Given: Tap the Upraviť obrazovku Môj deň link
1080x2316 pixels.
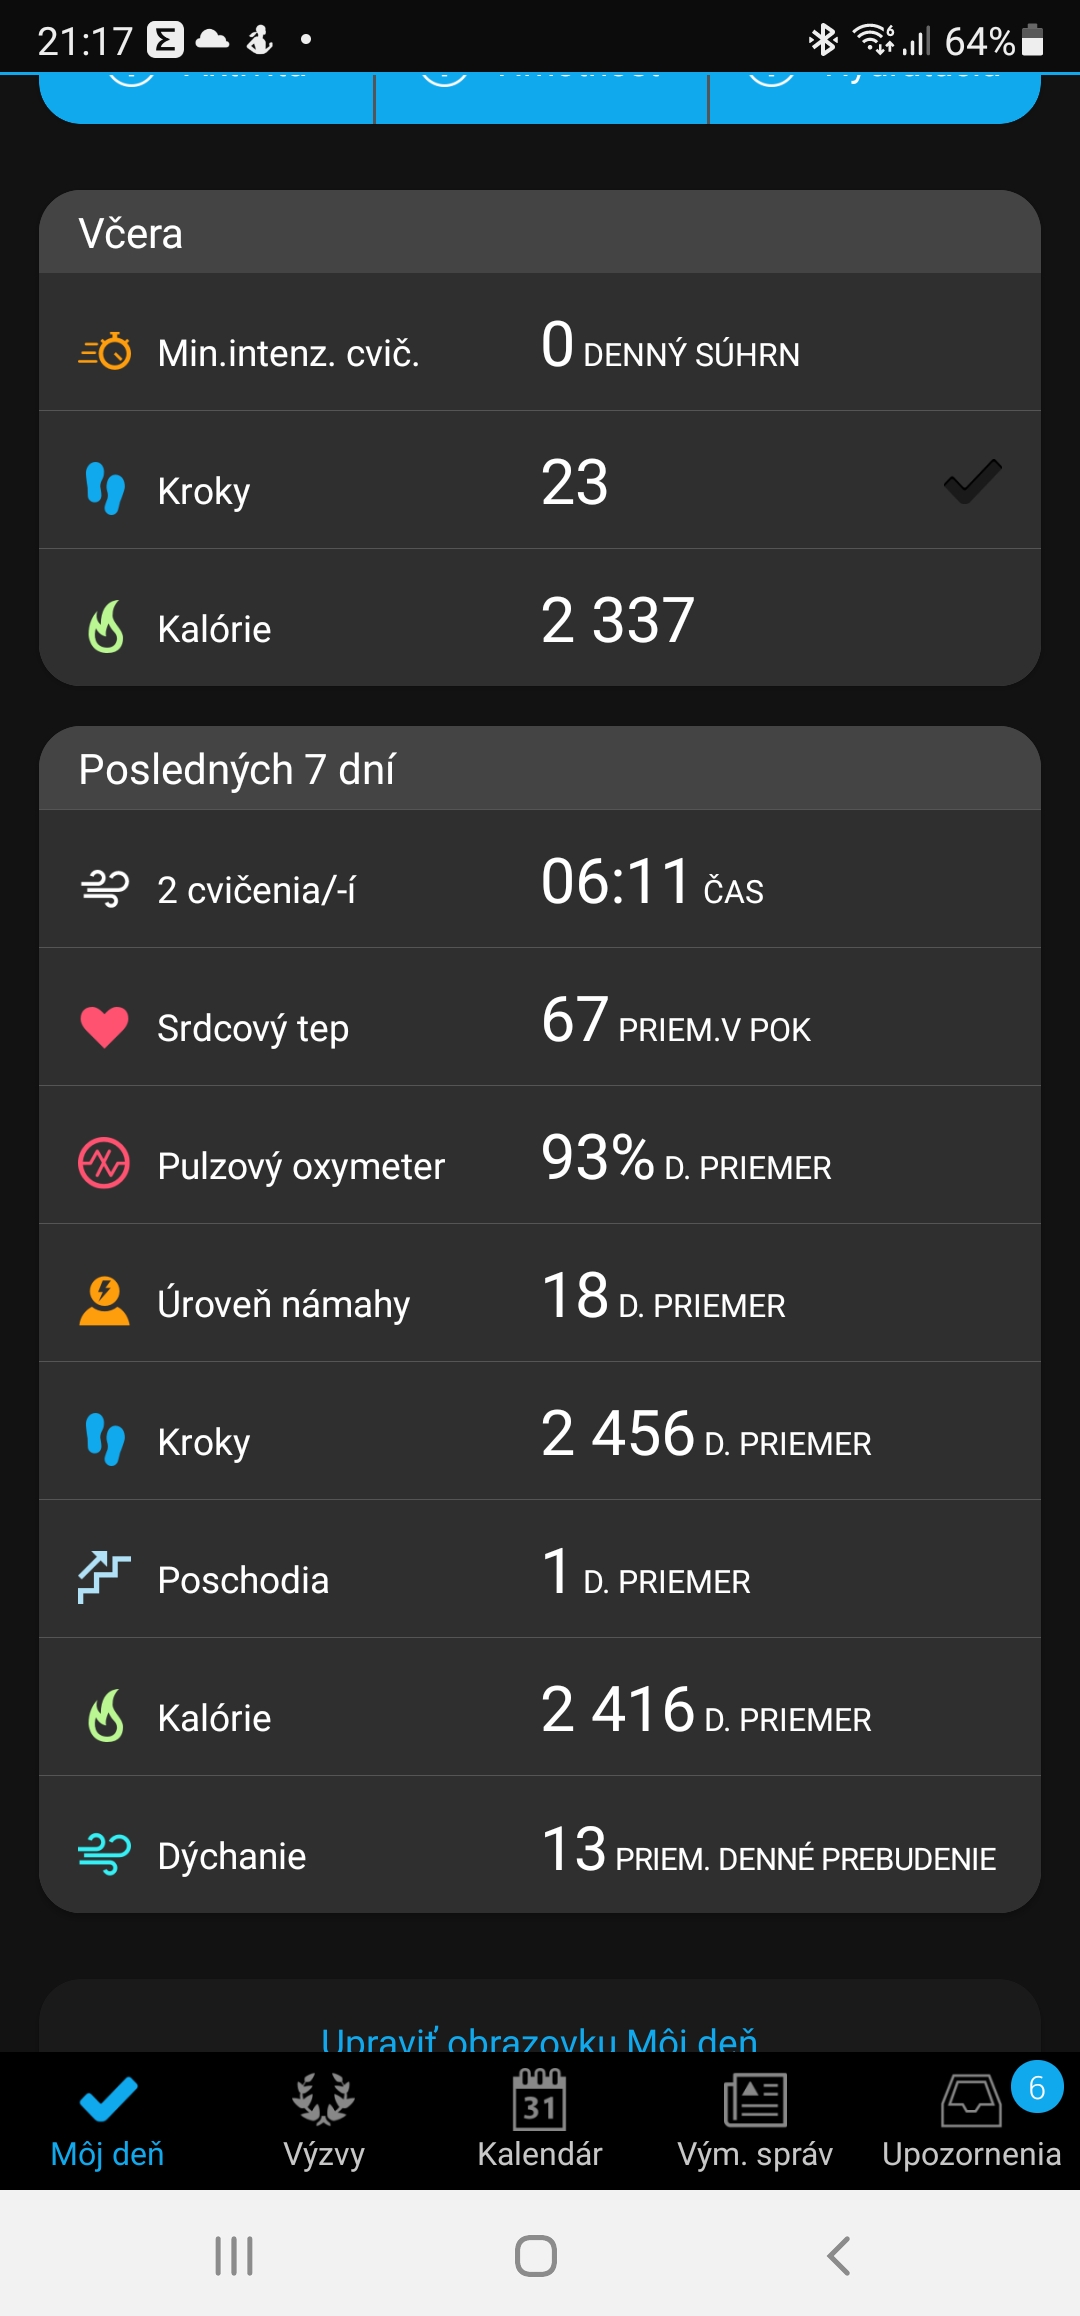Looking at the screenshot, I should (x=540, y=2038).
